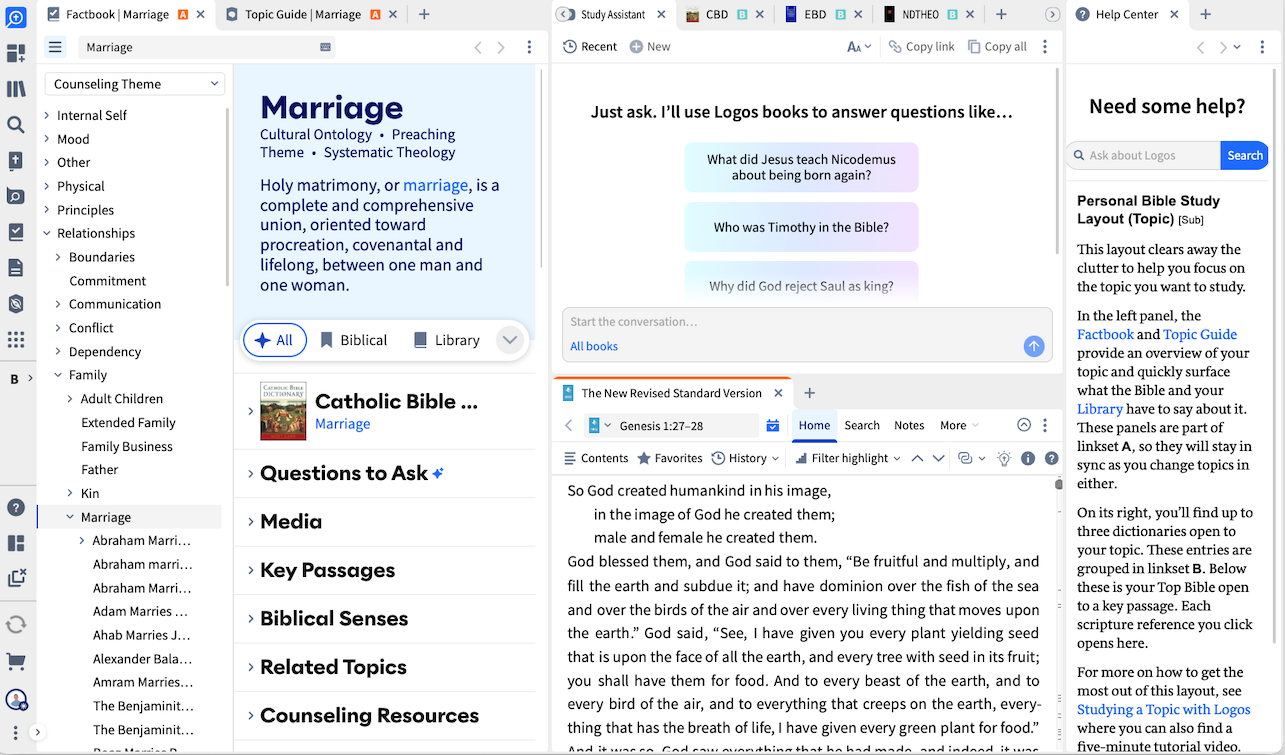1285x755 pixels.
Task: Open the apps grid in the sidebar
Action: tap(16, 340)
